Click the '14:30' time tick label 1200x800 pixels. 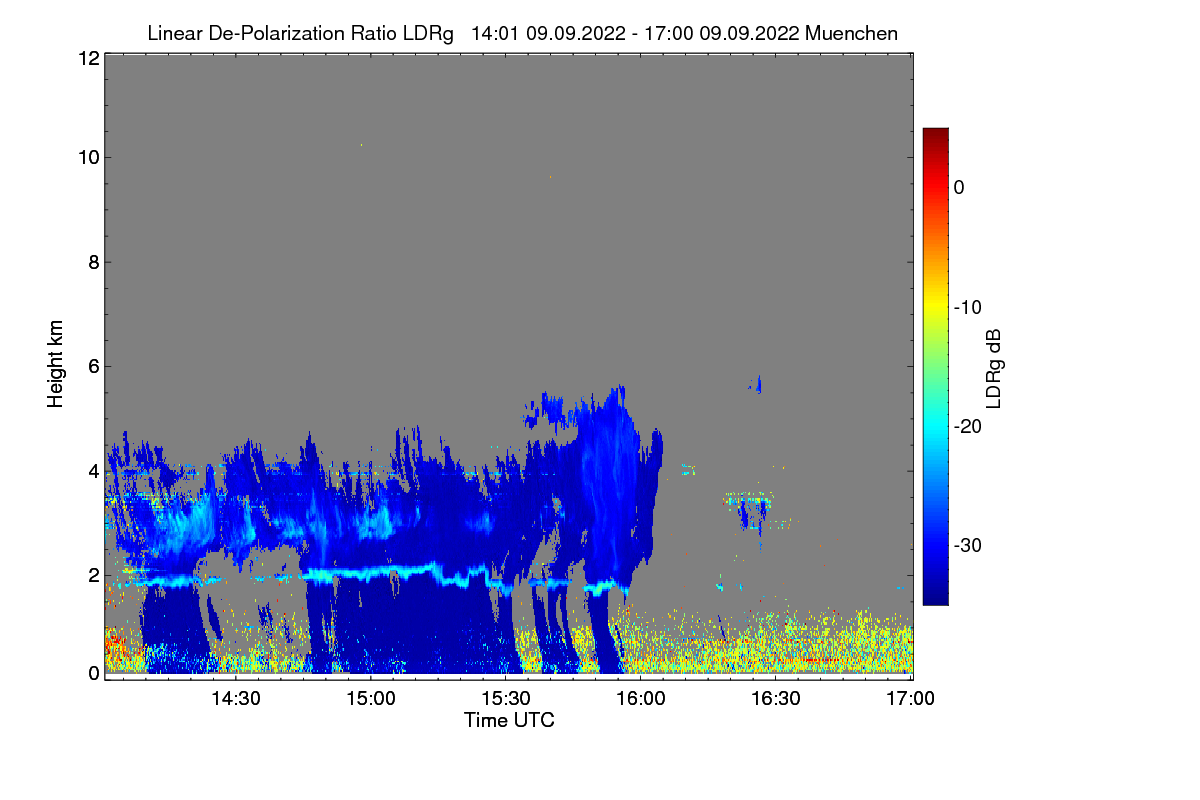coord(235,698)
